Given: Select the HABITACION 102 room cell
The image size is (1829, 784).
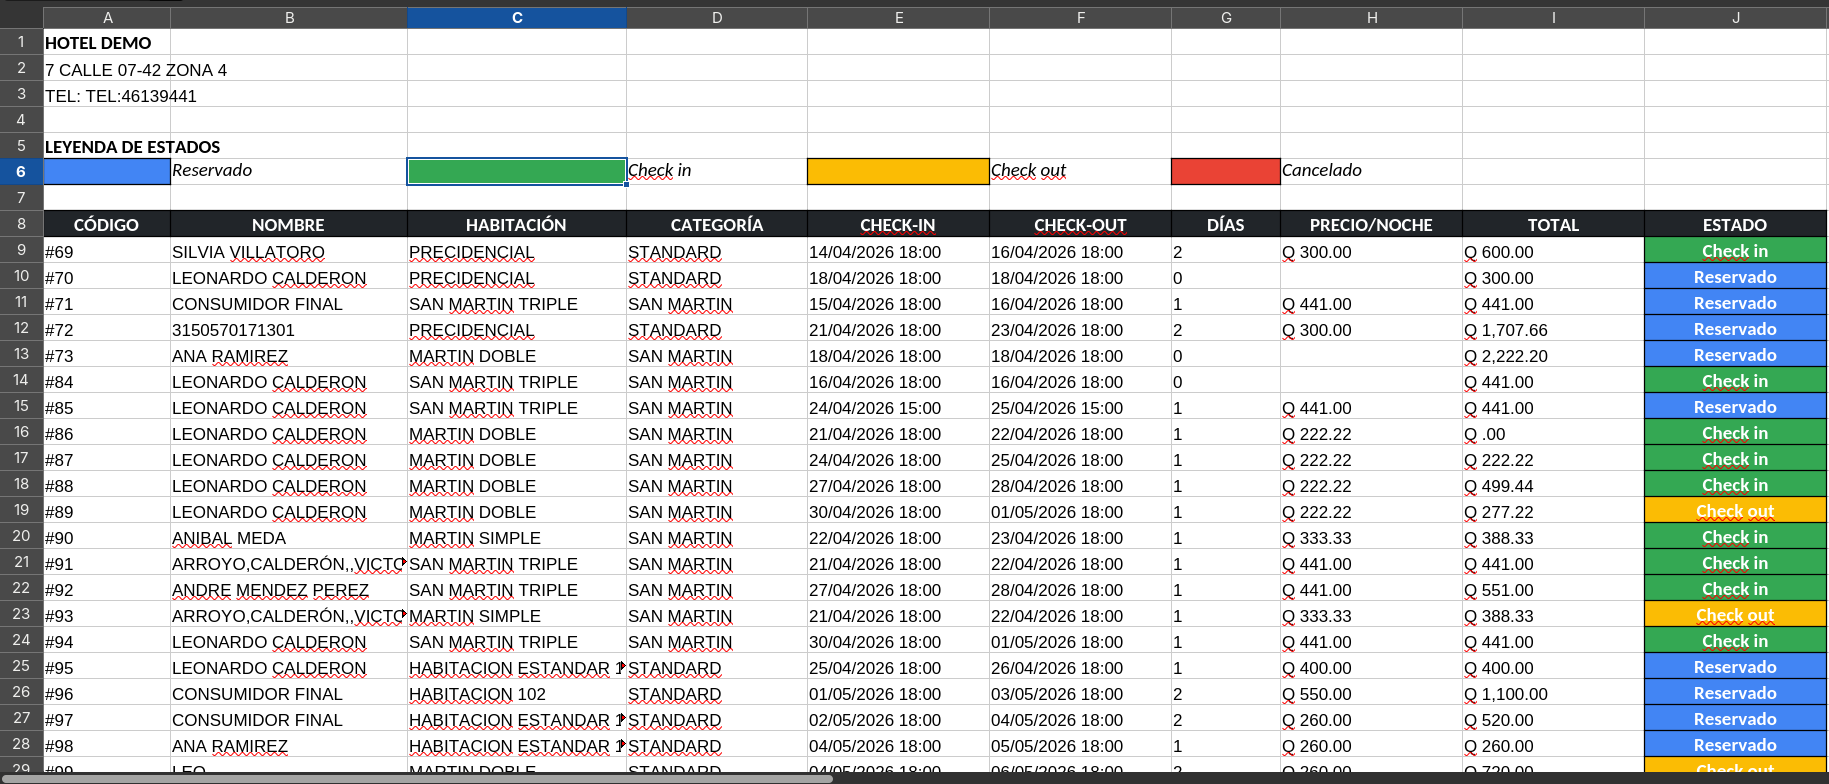Looking at the screenshot, I should tap(517, 694).
